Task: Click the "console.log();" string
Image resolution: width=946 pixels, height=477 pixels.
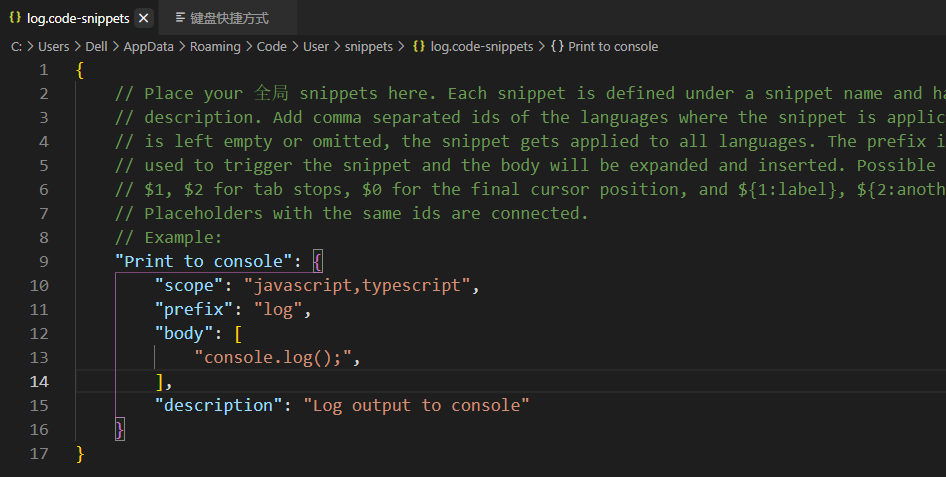Action: 273,358
